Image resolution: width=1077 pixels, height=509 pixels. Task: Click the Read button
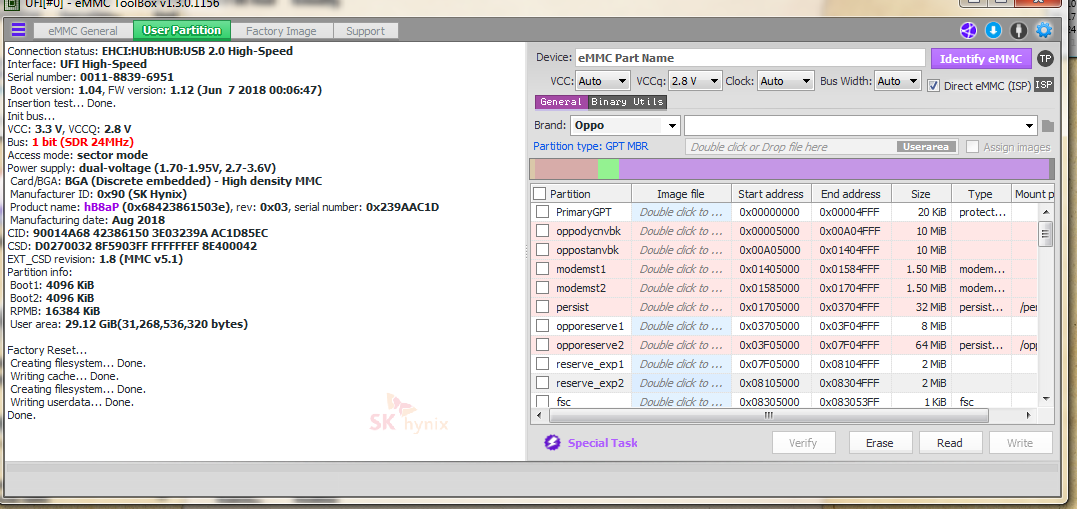(x=950, y=443)
